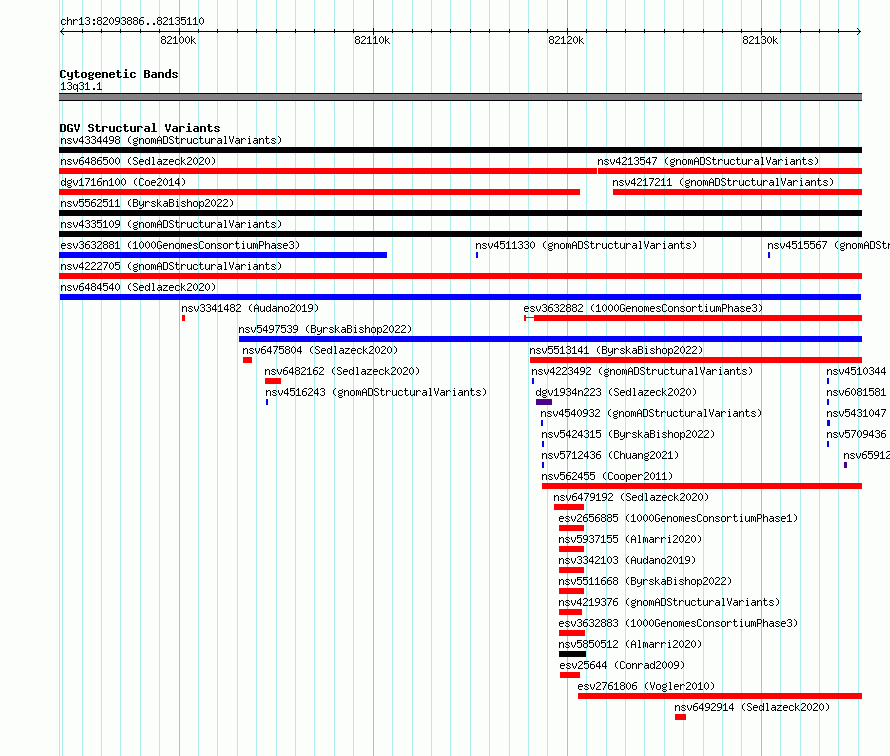Click the Cytogenetic Bands track title
Image resolution: width=890 pixels, height=756 pixels.
pos(119,74)
